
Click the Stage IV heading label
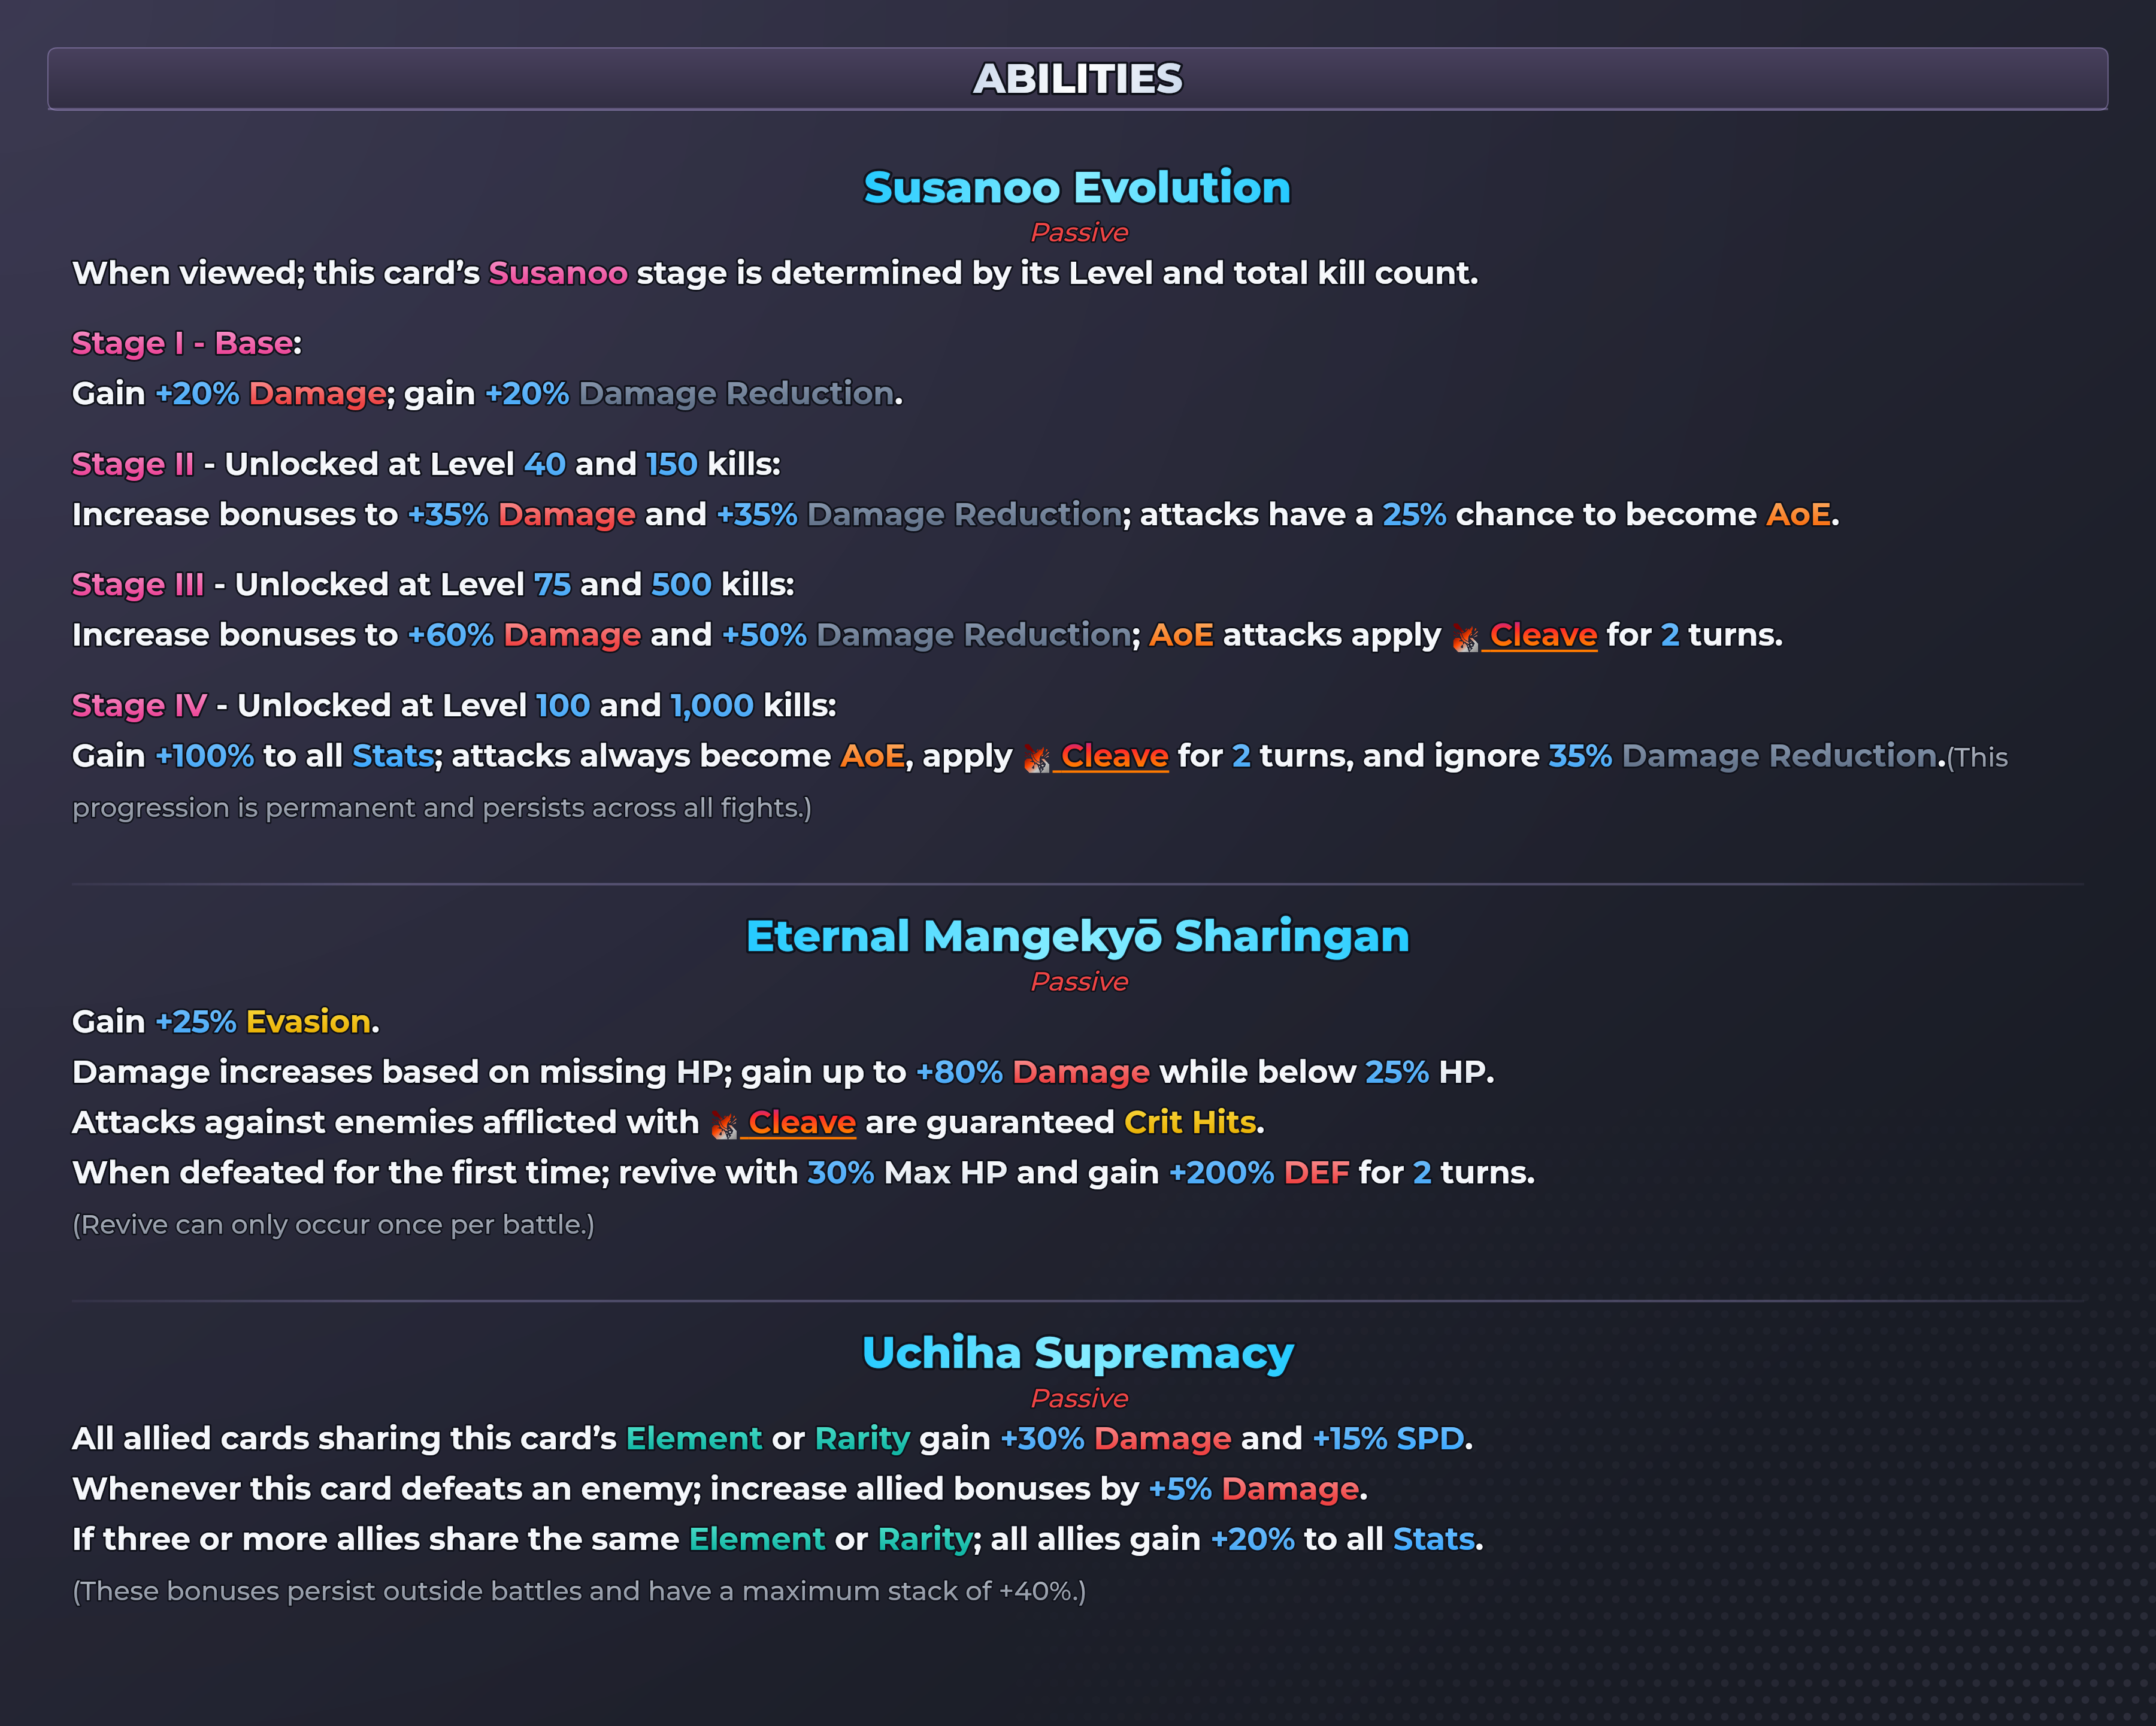[x=139, y=706]
